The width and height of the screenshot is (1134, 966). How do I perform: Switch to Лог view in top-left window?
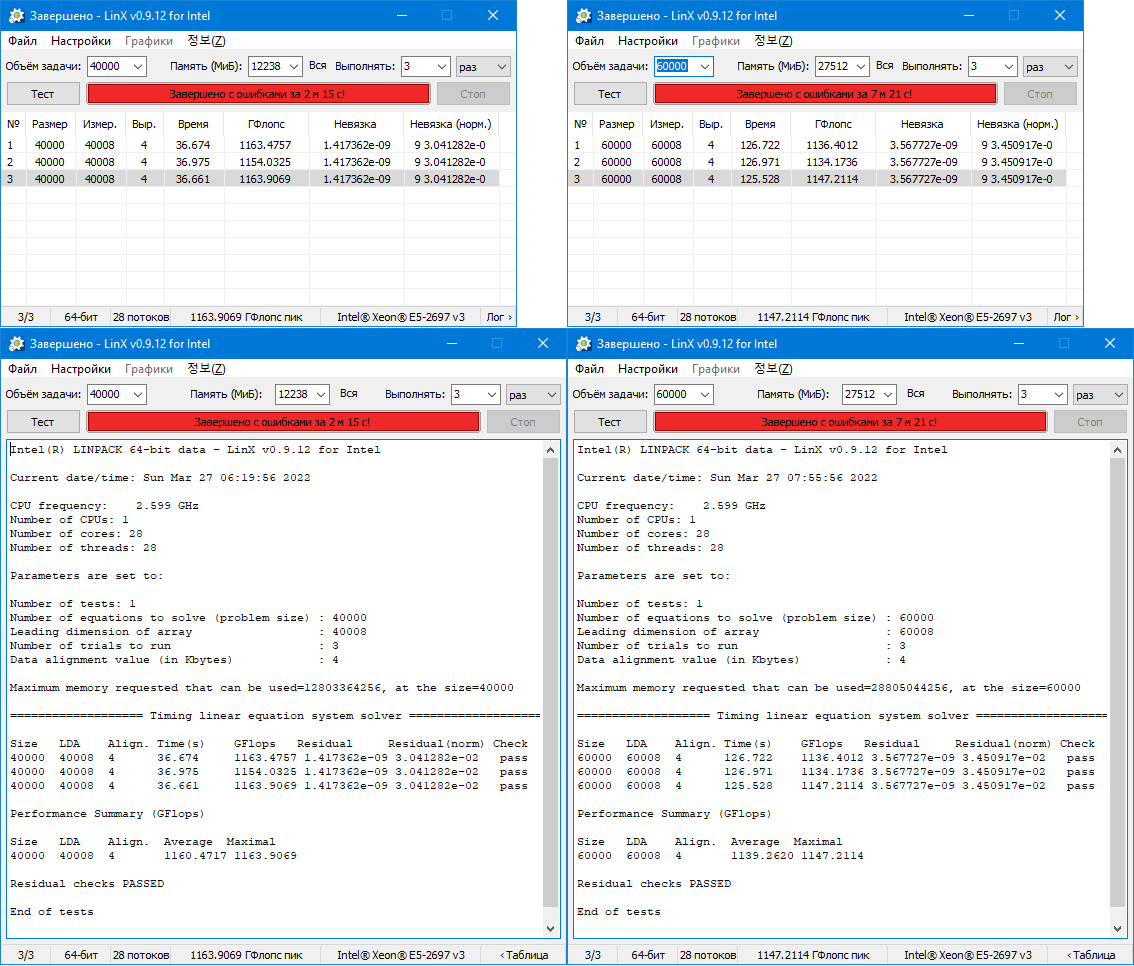click(x=499, y=317)
